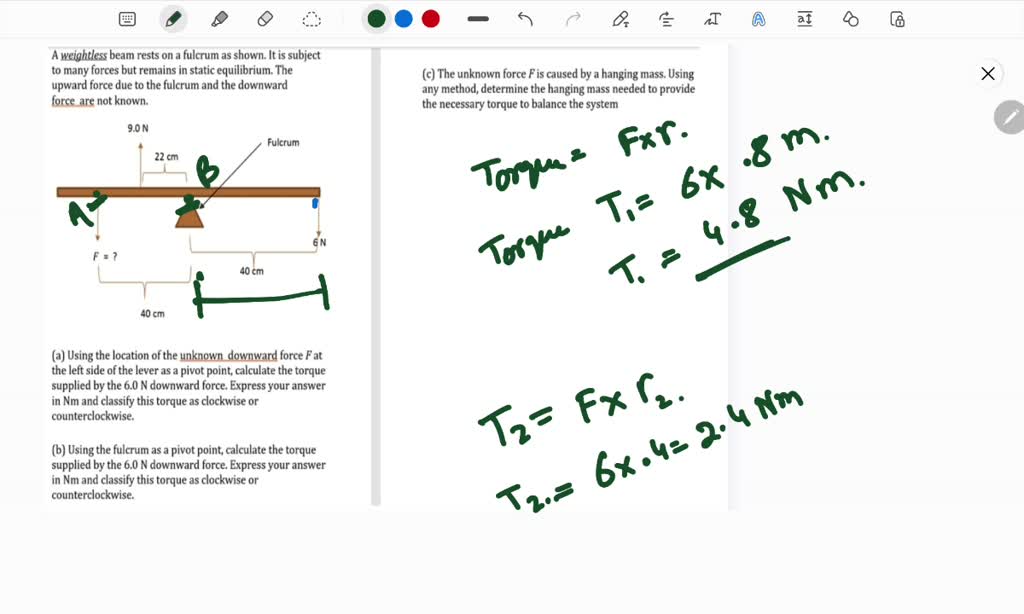Viewport: 1024px width, 614px height.
Task: Click the '6 N' force label
Action: pyautogui.click(x=319, y=242)
